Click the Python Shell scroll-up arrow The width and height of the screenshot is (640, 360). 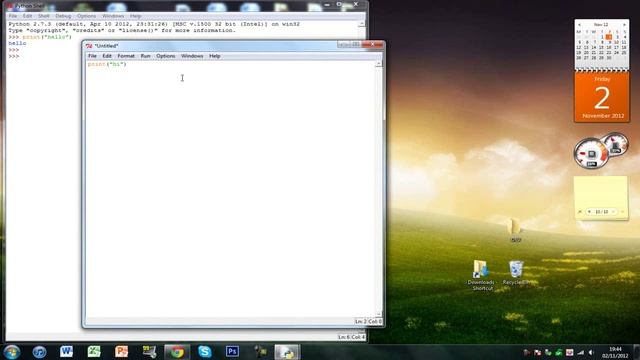coord(362,24)
